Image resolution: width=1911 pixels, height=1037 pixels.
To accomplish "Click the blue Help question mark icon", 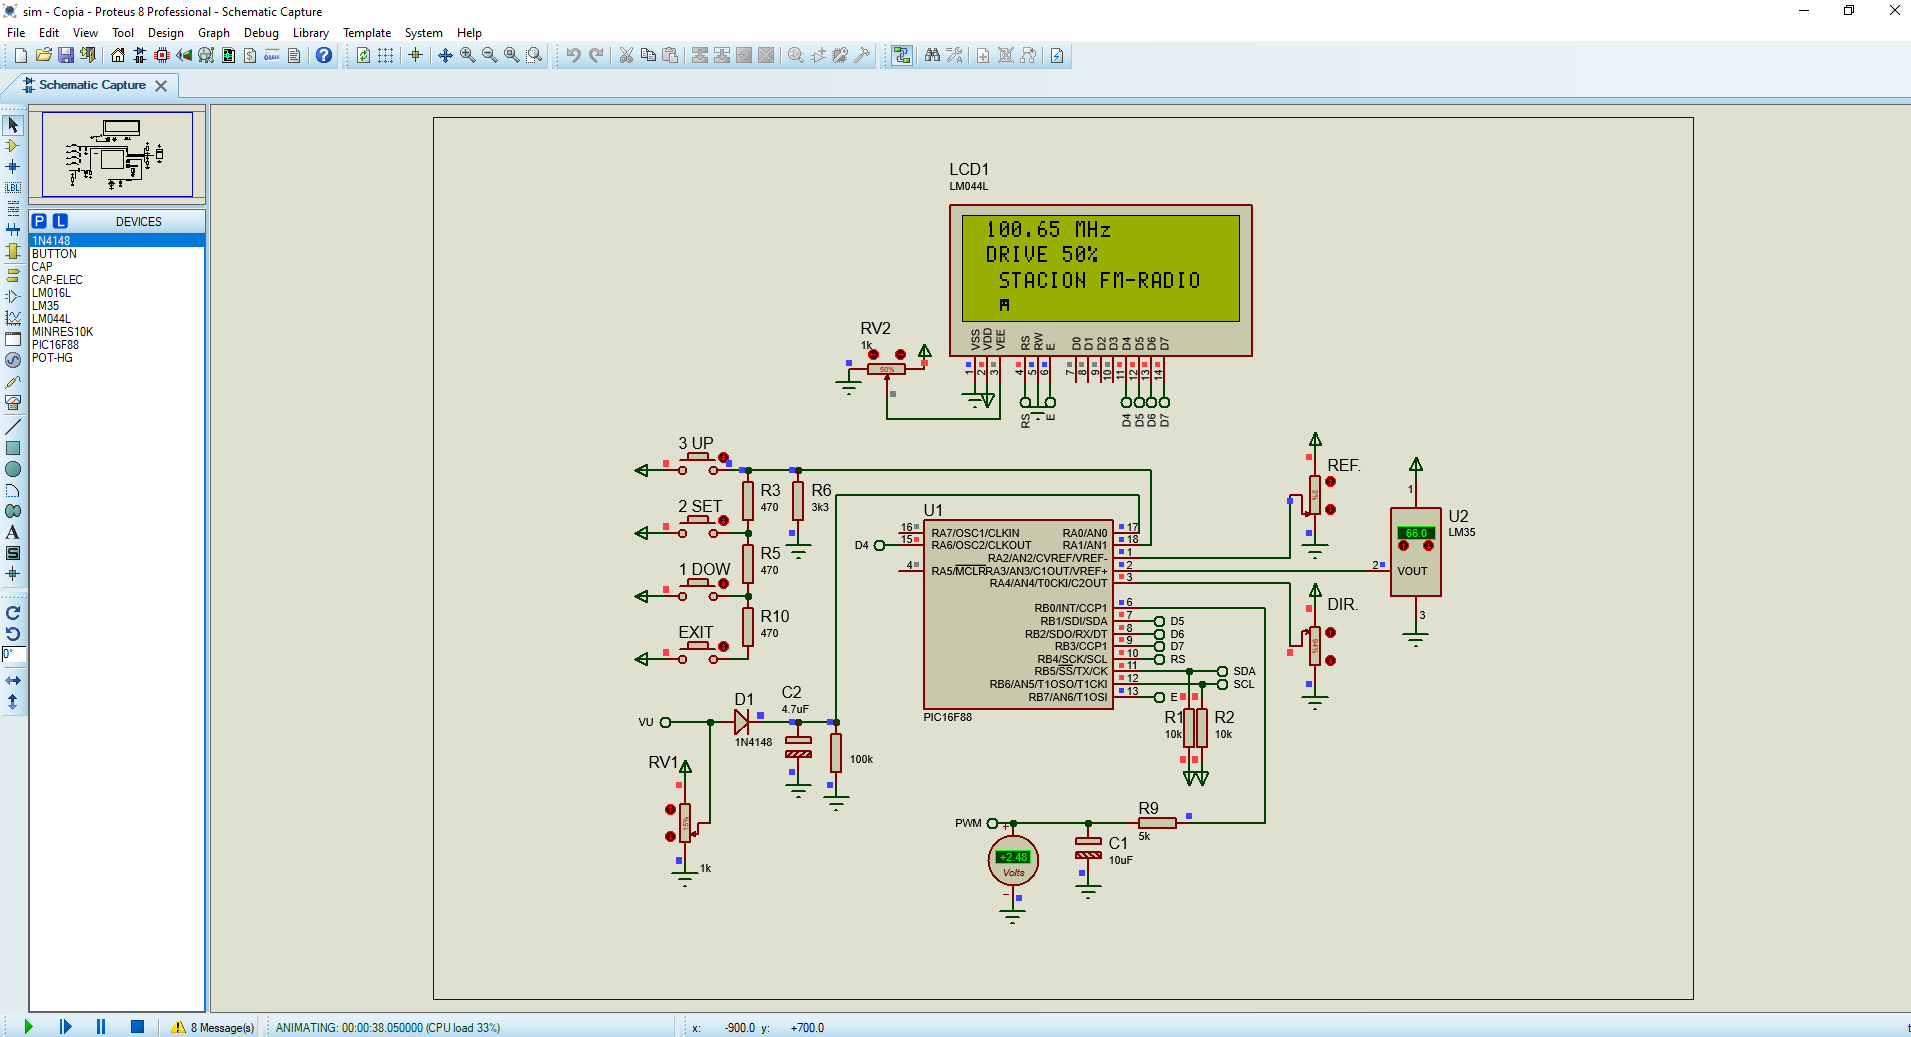I will point(324,56).
